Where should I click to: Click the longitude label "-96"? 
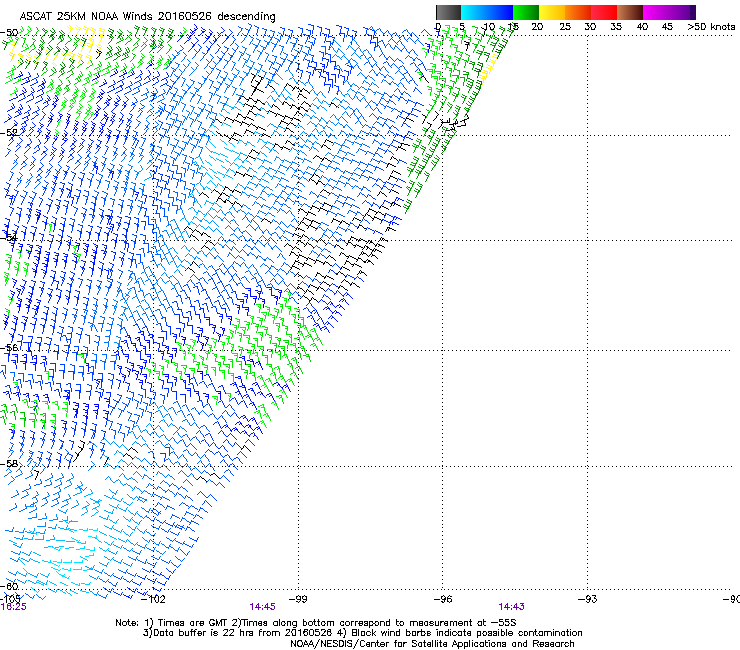coord(443,599)
